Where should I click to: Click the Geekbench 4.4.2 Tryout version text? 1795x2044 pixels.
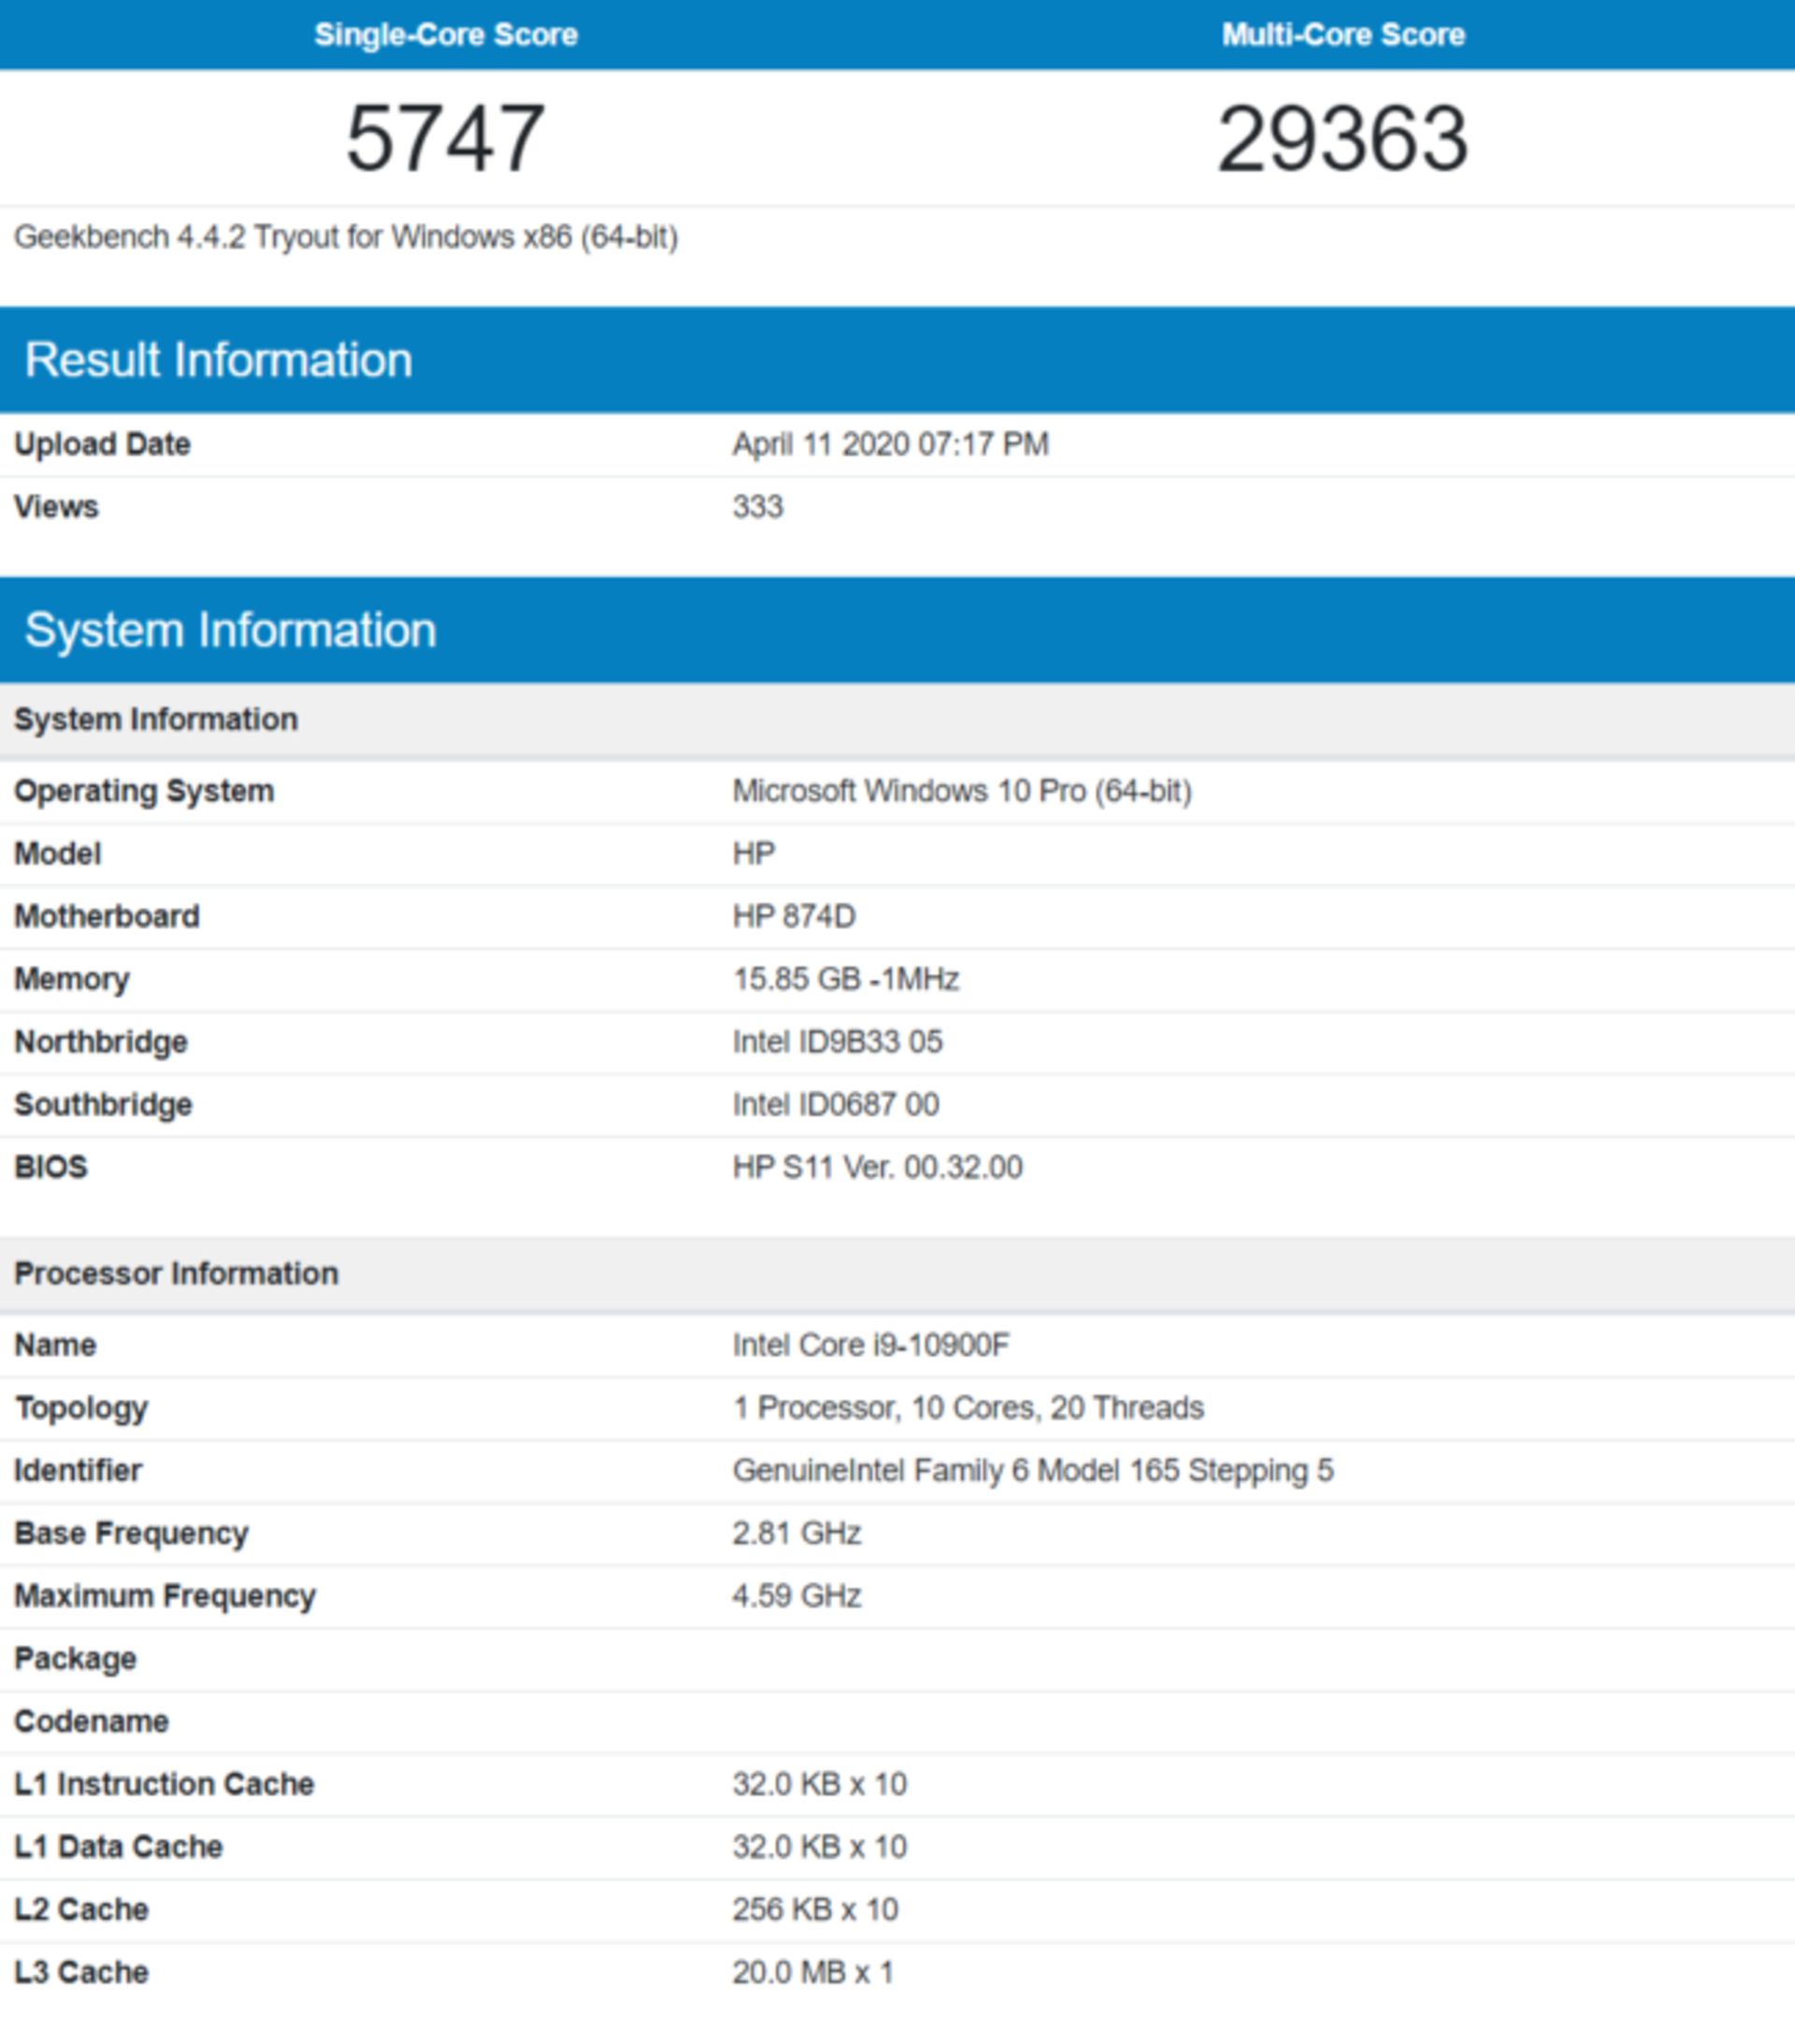(x=345, y=237)
